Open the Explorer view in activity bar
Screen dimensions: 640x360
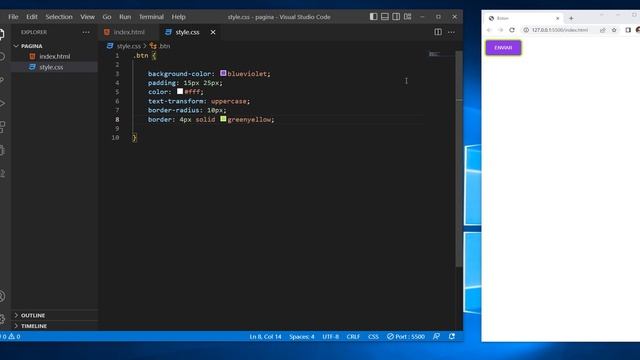2,34
